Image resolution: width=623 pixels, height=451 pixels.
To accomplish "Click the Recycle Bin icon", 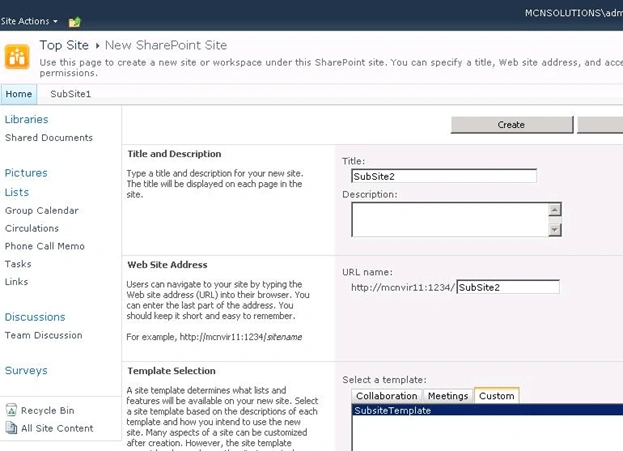I will point(12,410).
